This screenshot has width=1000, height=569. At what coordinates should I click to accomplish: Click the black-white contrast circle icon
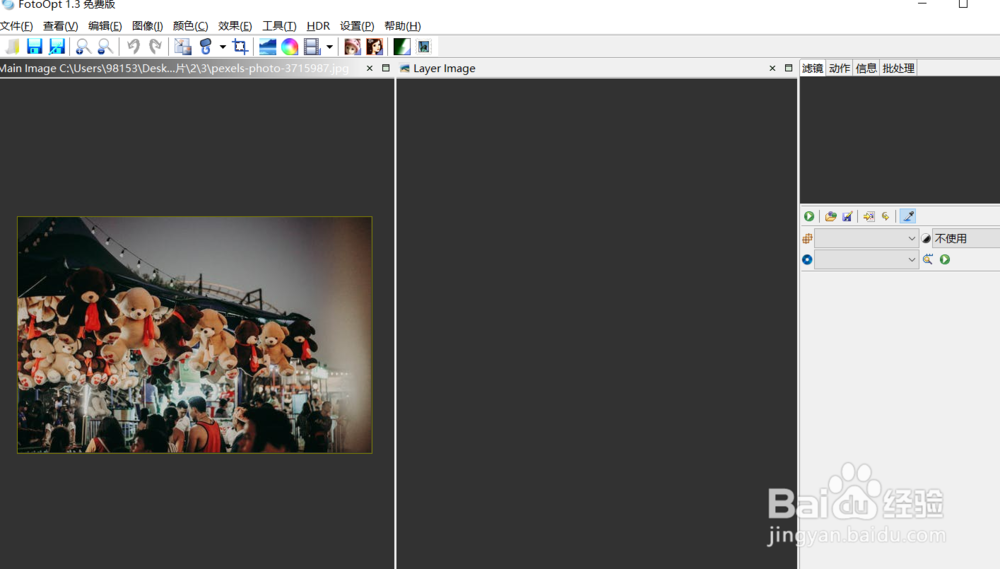(x=926, y=239)
